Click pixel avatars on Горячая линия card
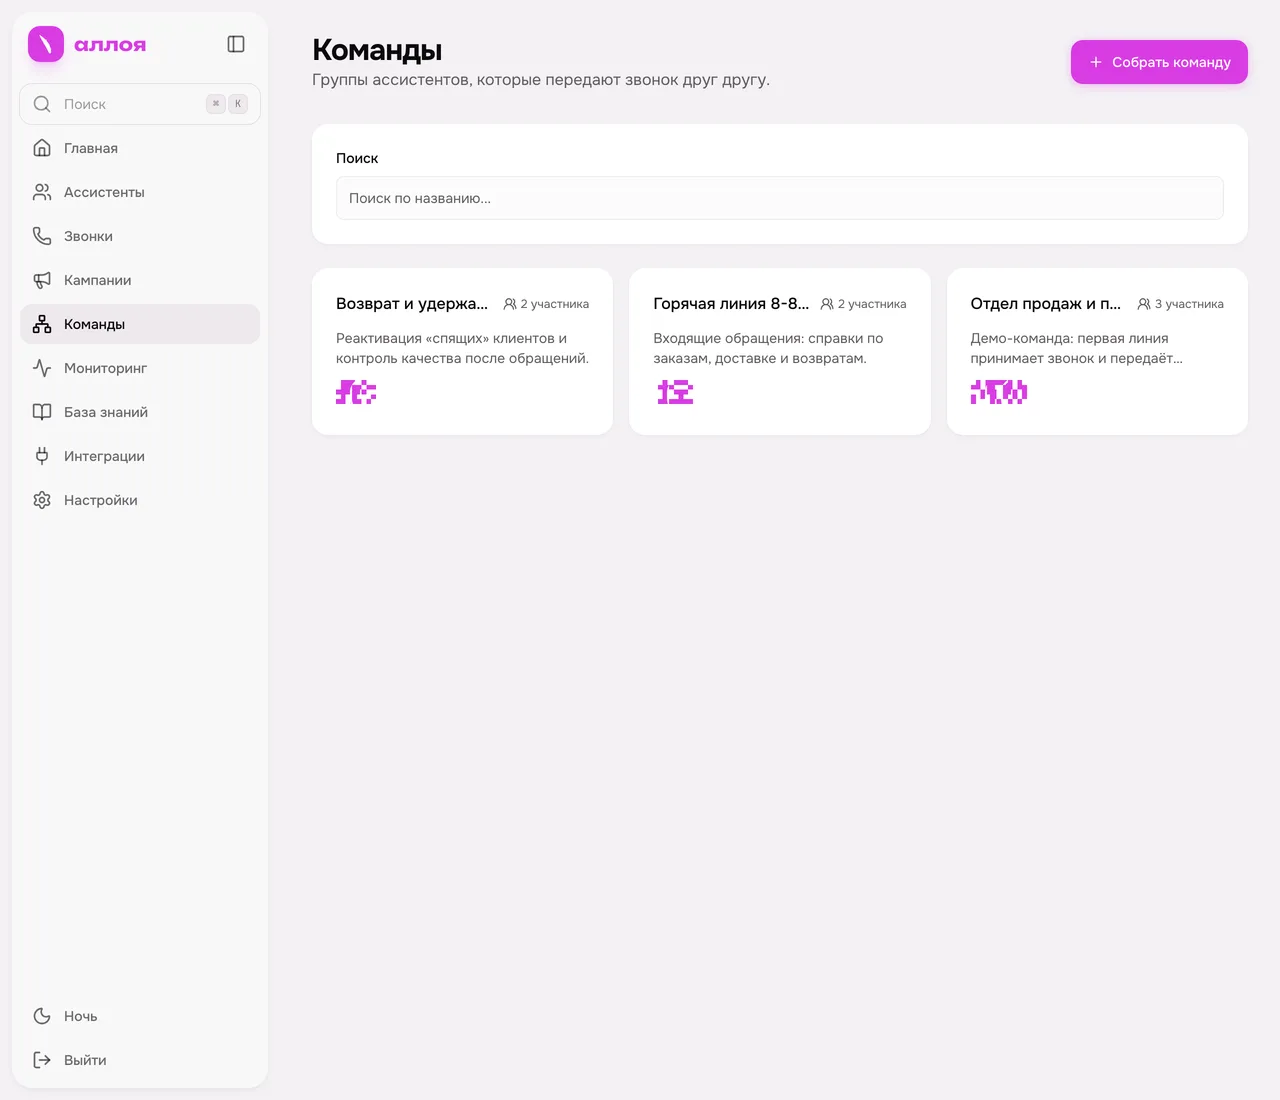The width and height of the screenshot is (1280, 1100). (x=675, y=392)
